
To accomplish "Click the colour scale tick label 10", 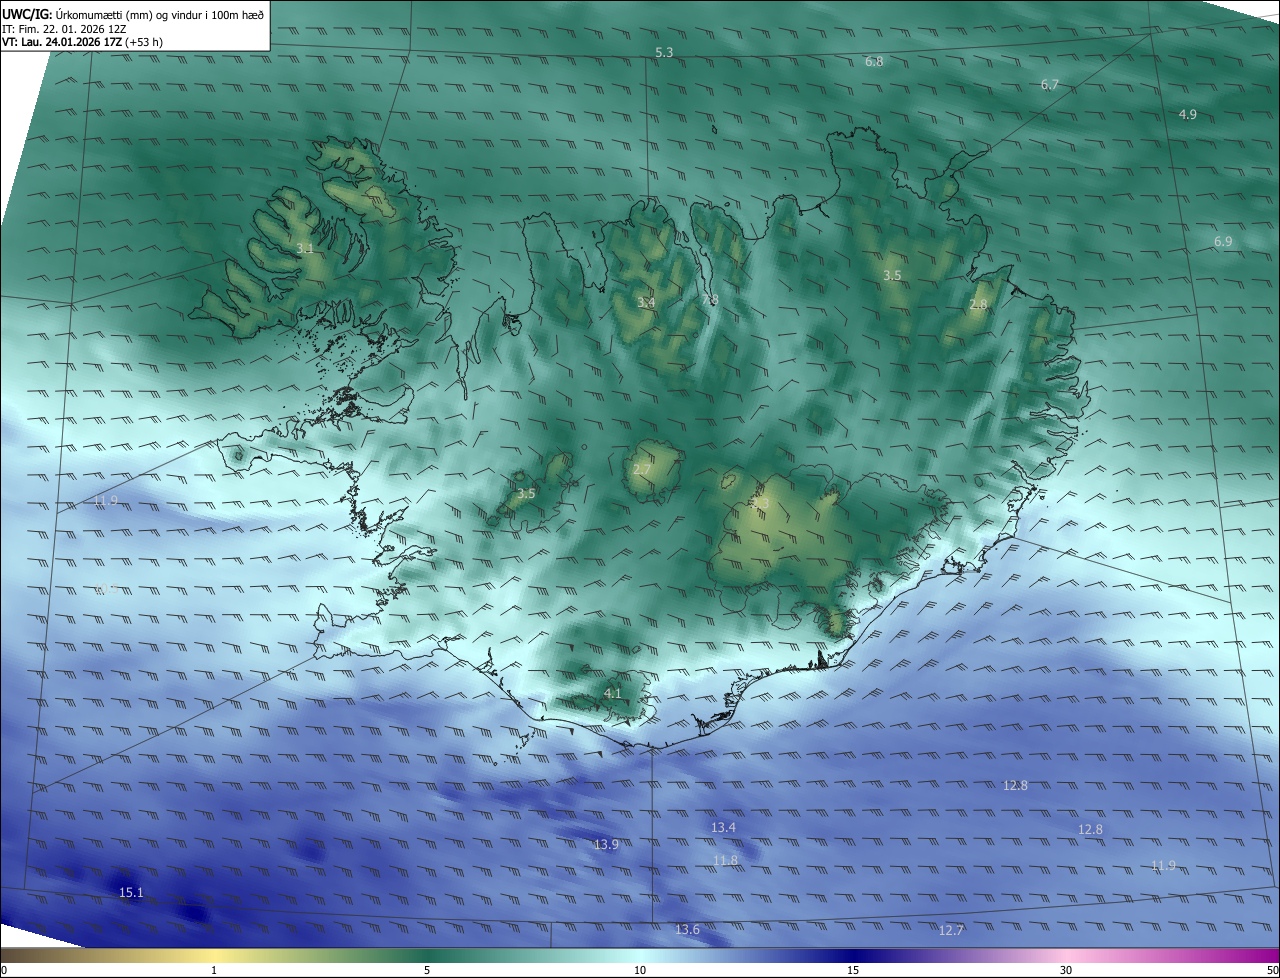I will point(640,970).
